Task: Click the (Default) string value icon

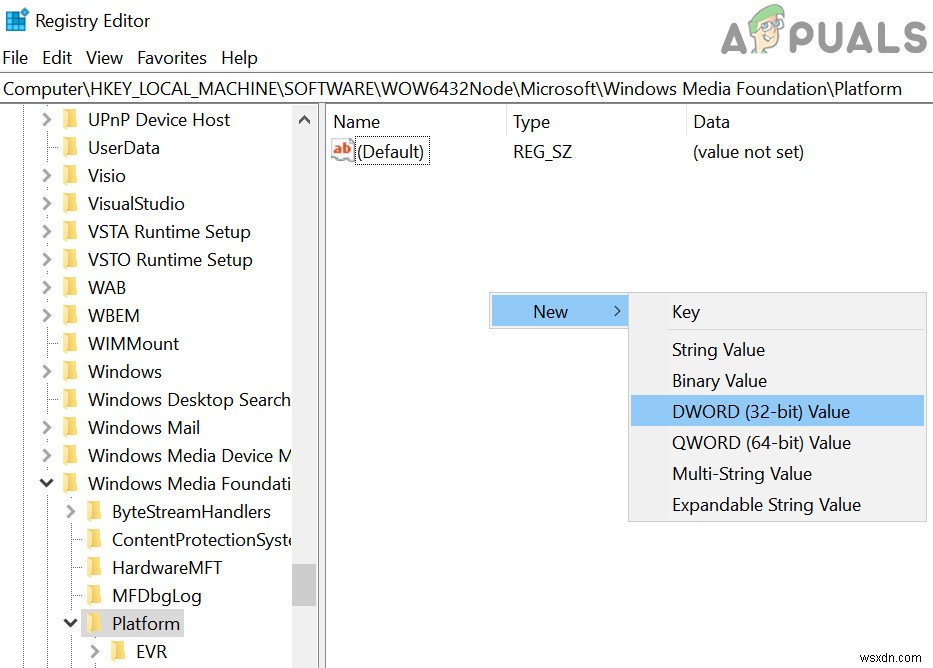Action: click(x=342, y=151)
